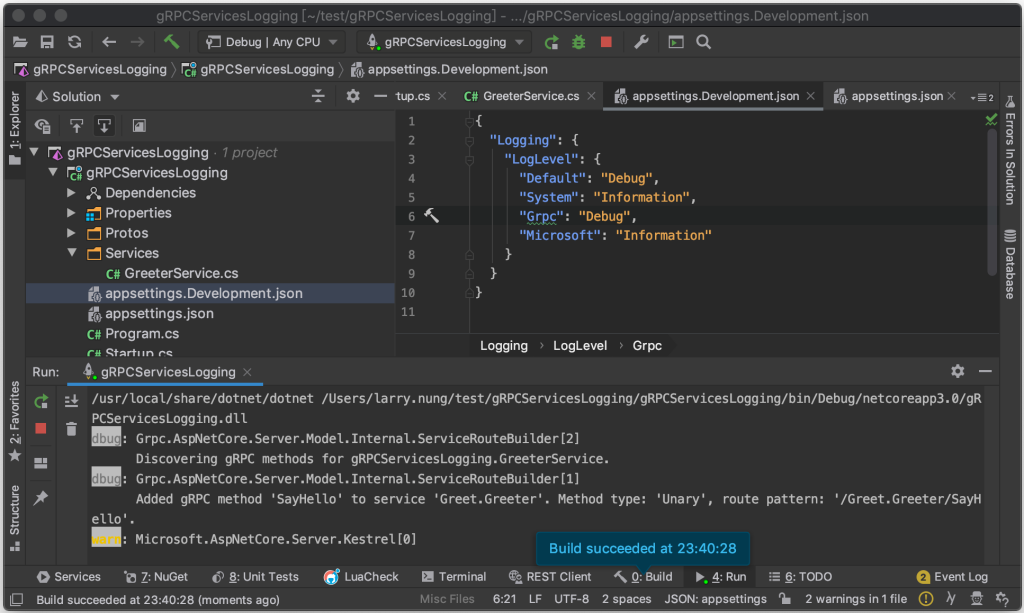Collapse the gRPCServicesLogging solution root node

[34, 152]
